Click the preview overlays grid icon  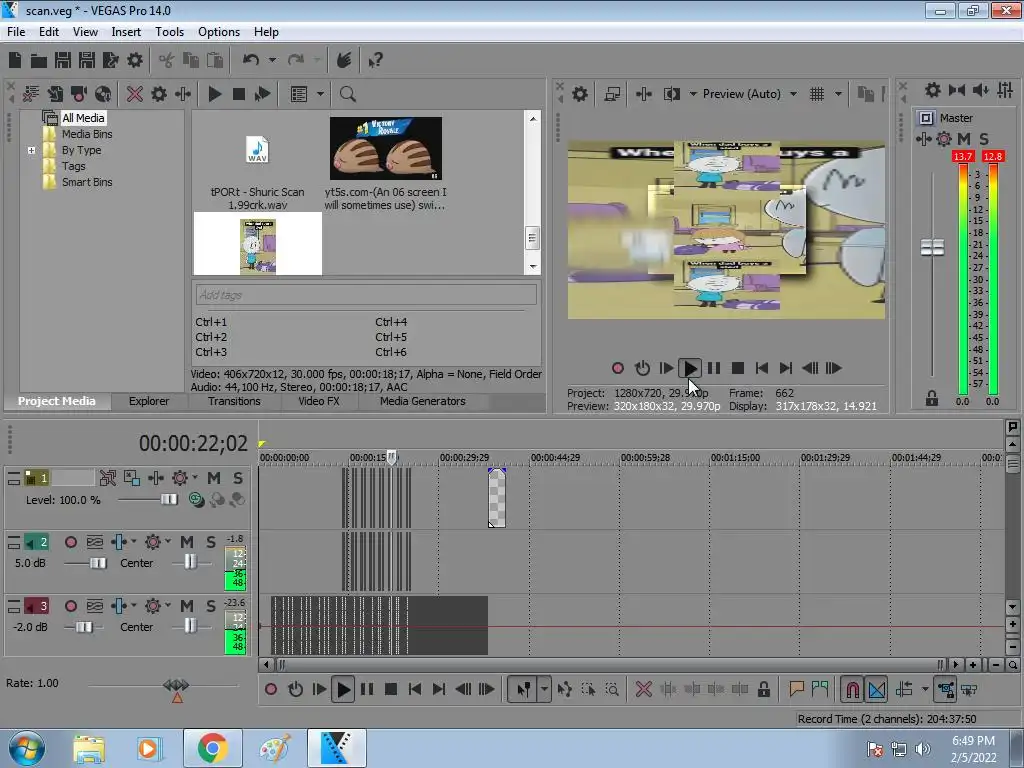[817, 94]
